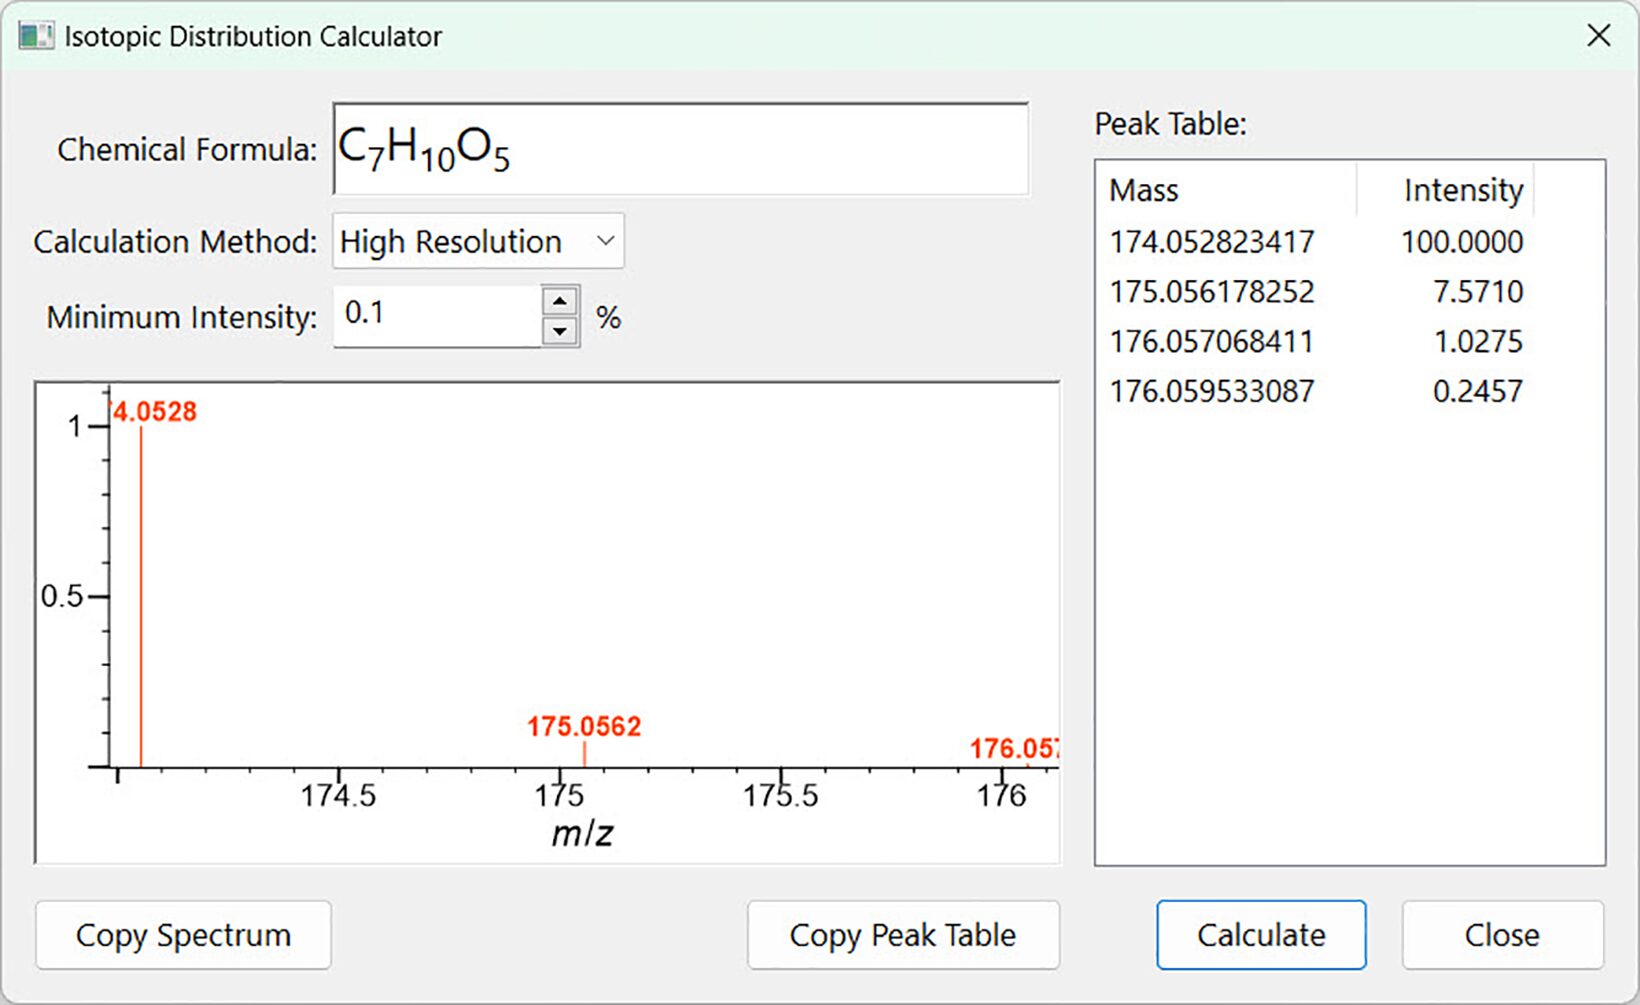Click the Chemical Formula input field
The height and width of the screenshot is (1005, 1640).
[680, 150]
